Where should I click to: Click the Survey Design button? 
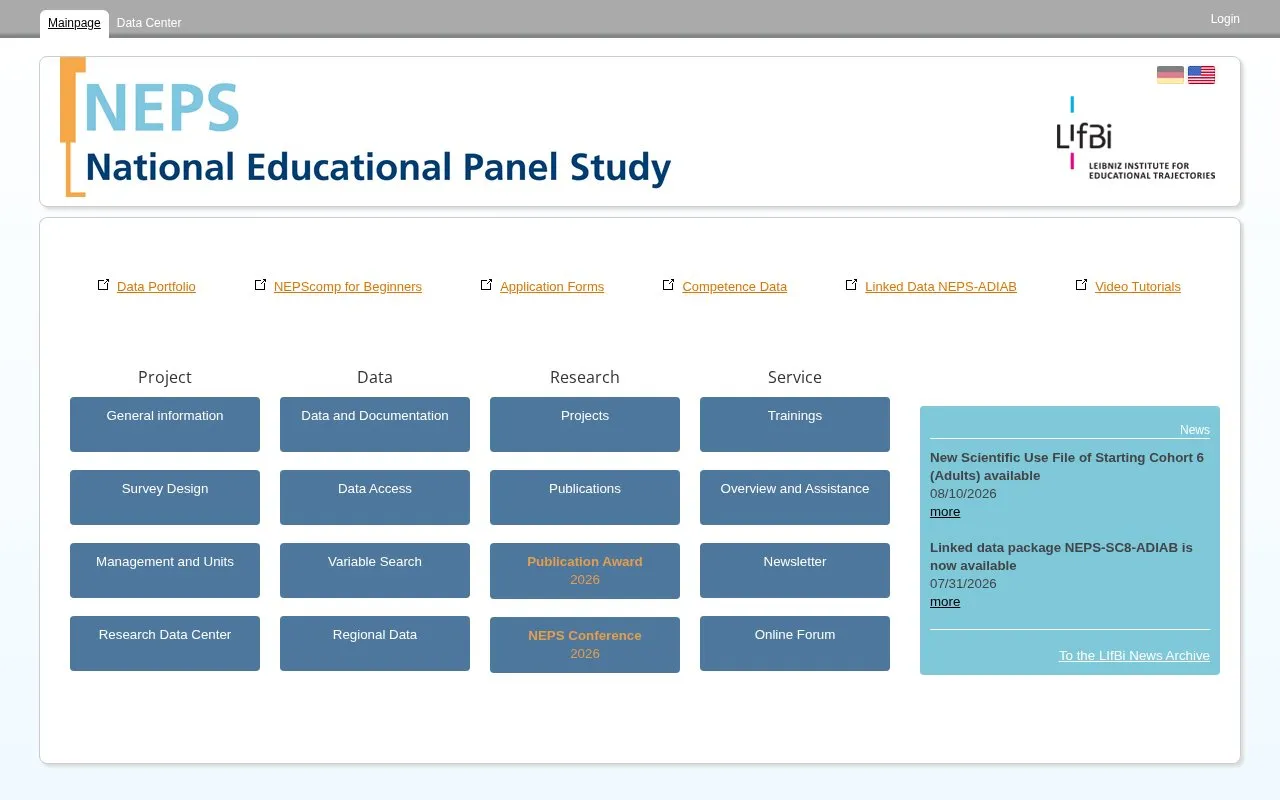(x=165, y=497)
